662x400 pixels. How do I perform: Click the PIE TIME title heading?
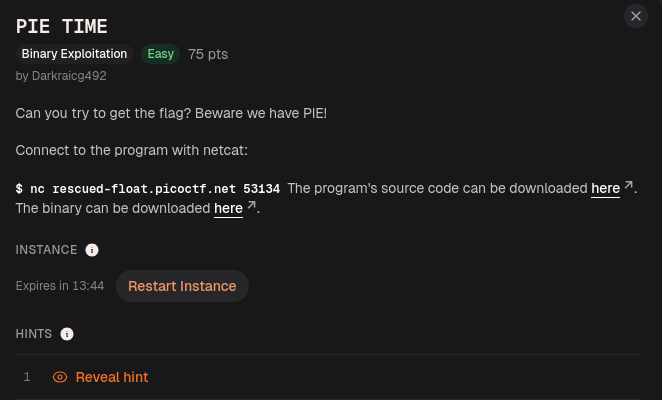62,27
